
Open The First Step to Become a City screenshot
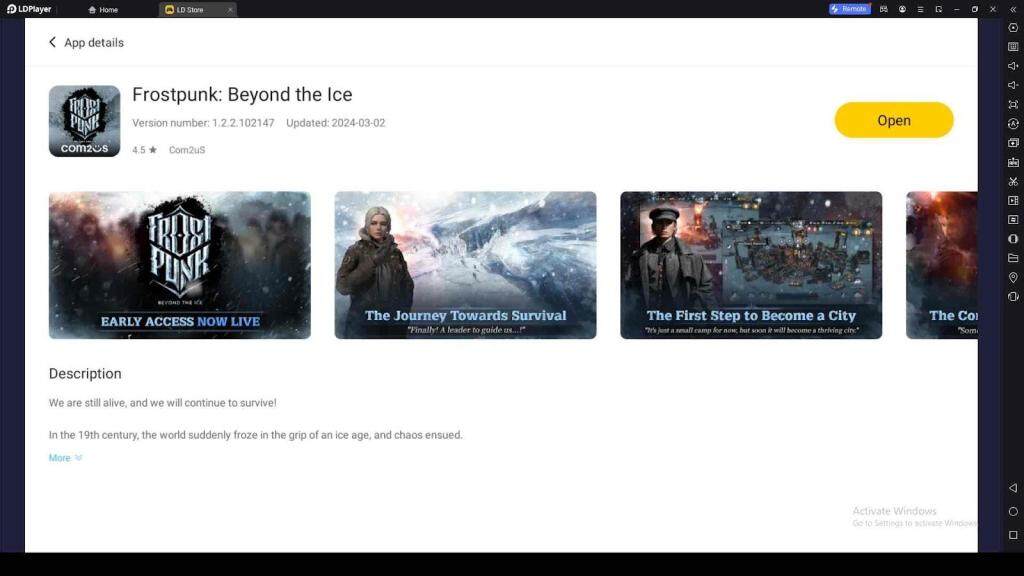click(751, 265)
